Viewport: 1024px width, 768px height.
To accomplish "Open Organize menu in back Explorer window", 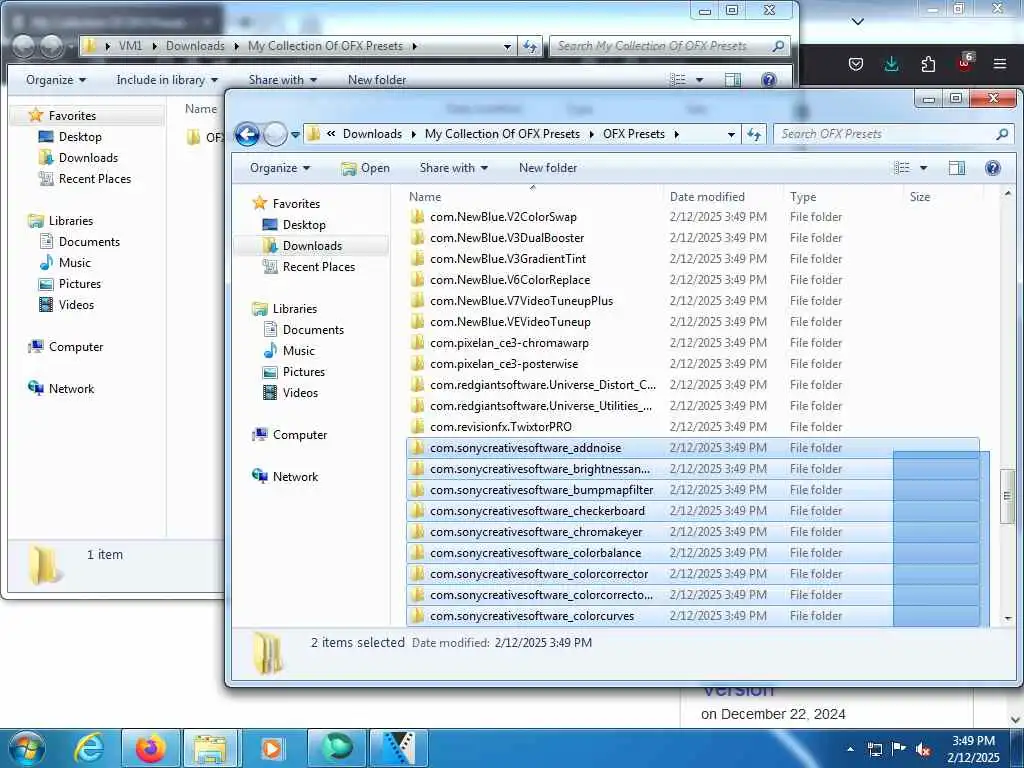I will pos(56,80).
